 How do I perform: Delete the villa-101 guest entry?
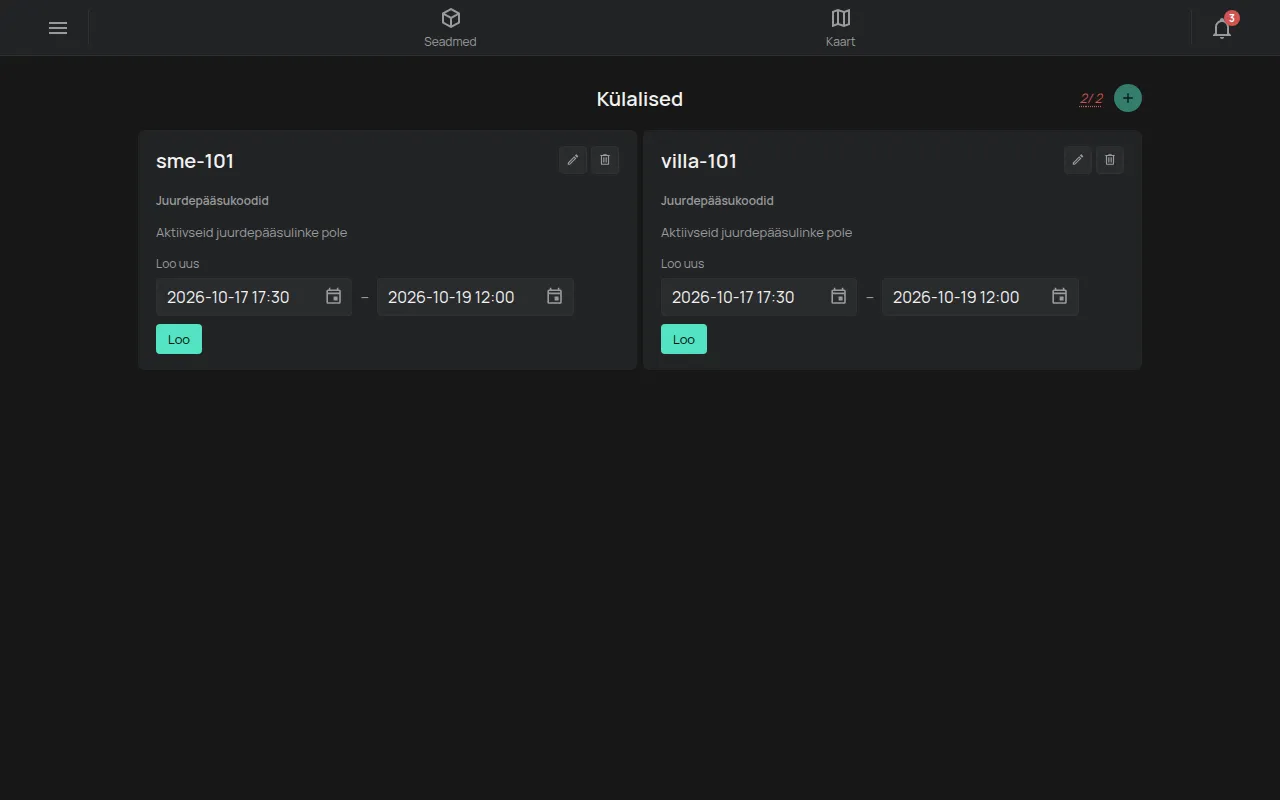(1110, 160)
